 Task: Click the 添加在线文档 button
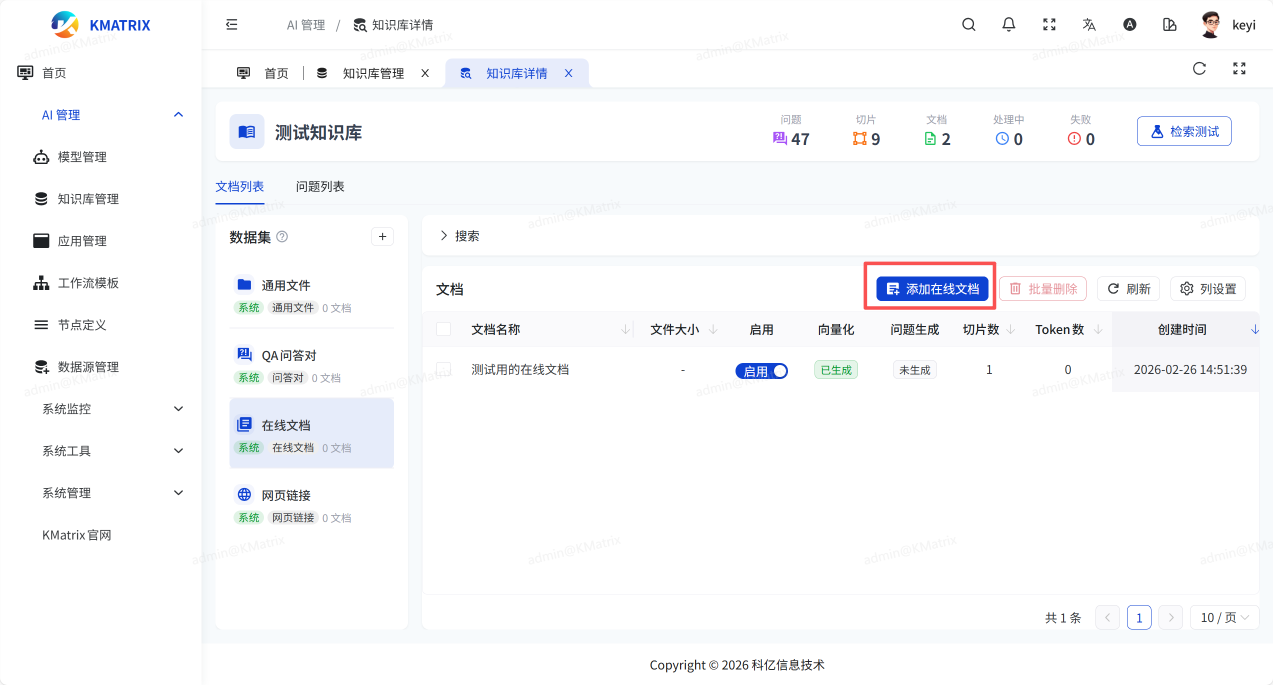tap(933, 289)
